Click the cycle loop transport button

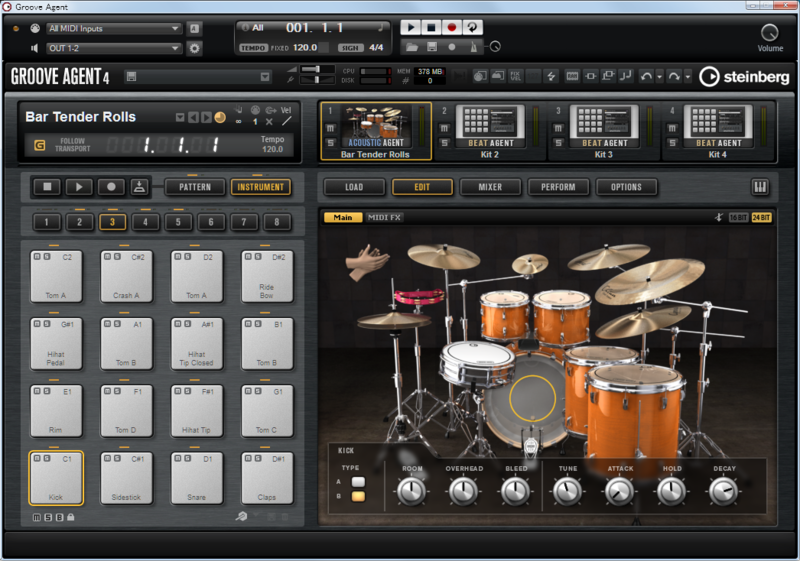[472, 27]
